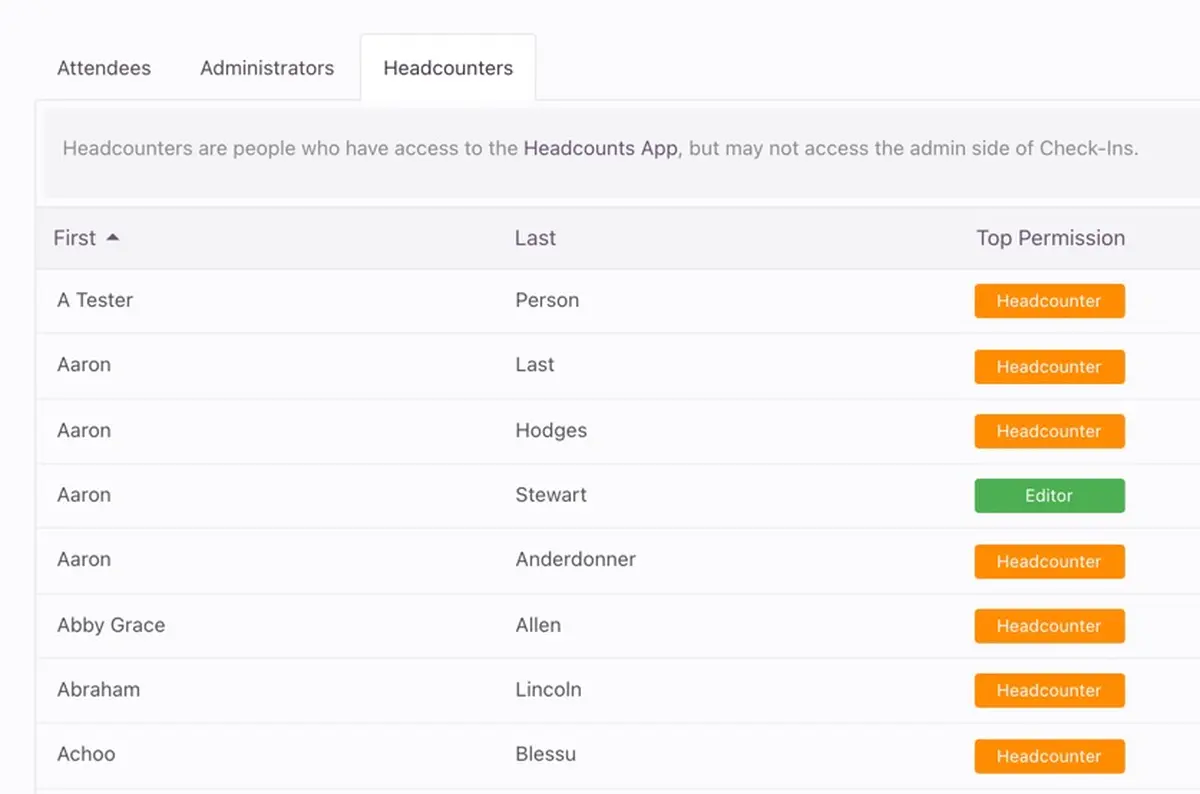This screenshot has width=1200, height=794.
Task: Click Headcounter badge for Aaron Last
Action: [x=1050, y=367]
